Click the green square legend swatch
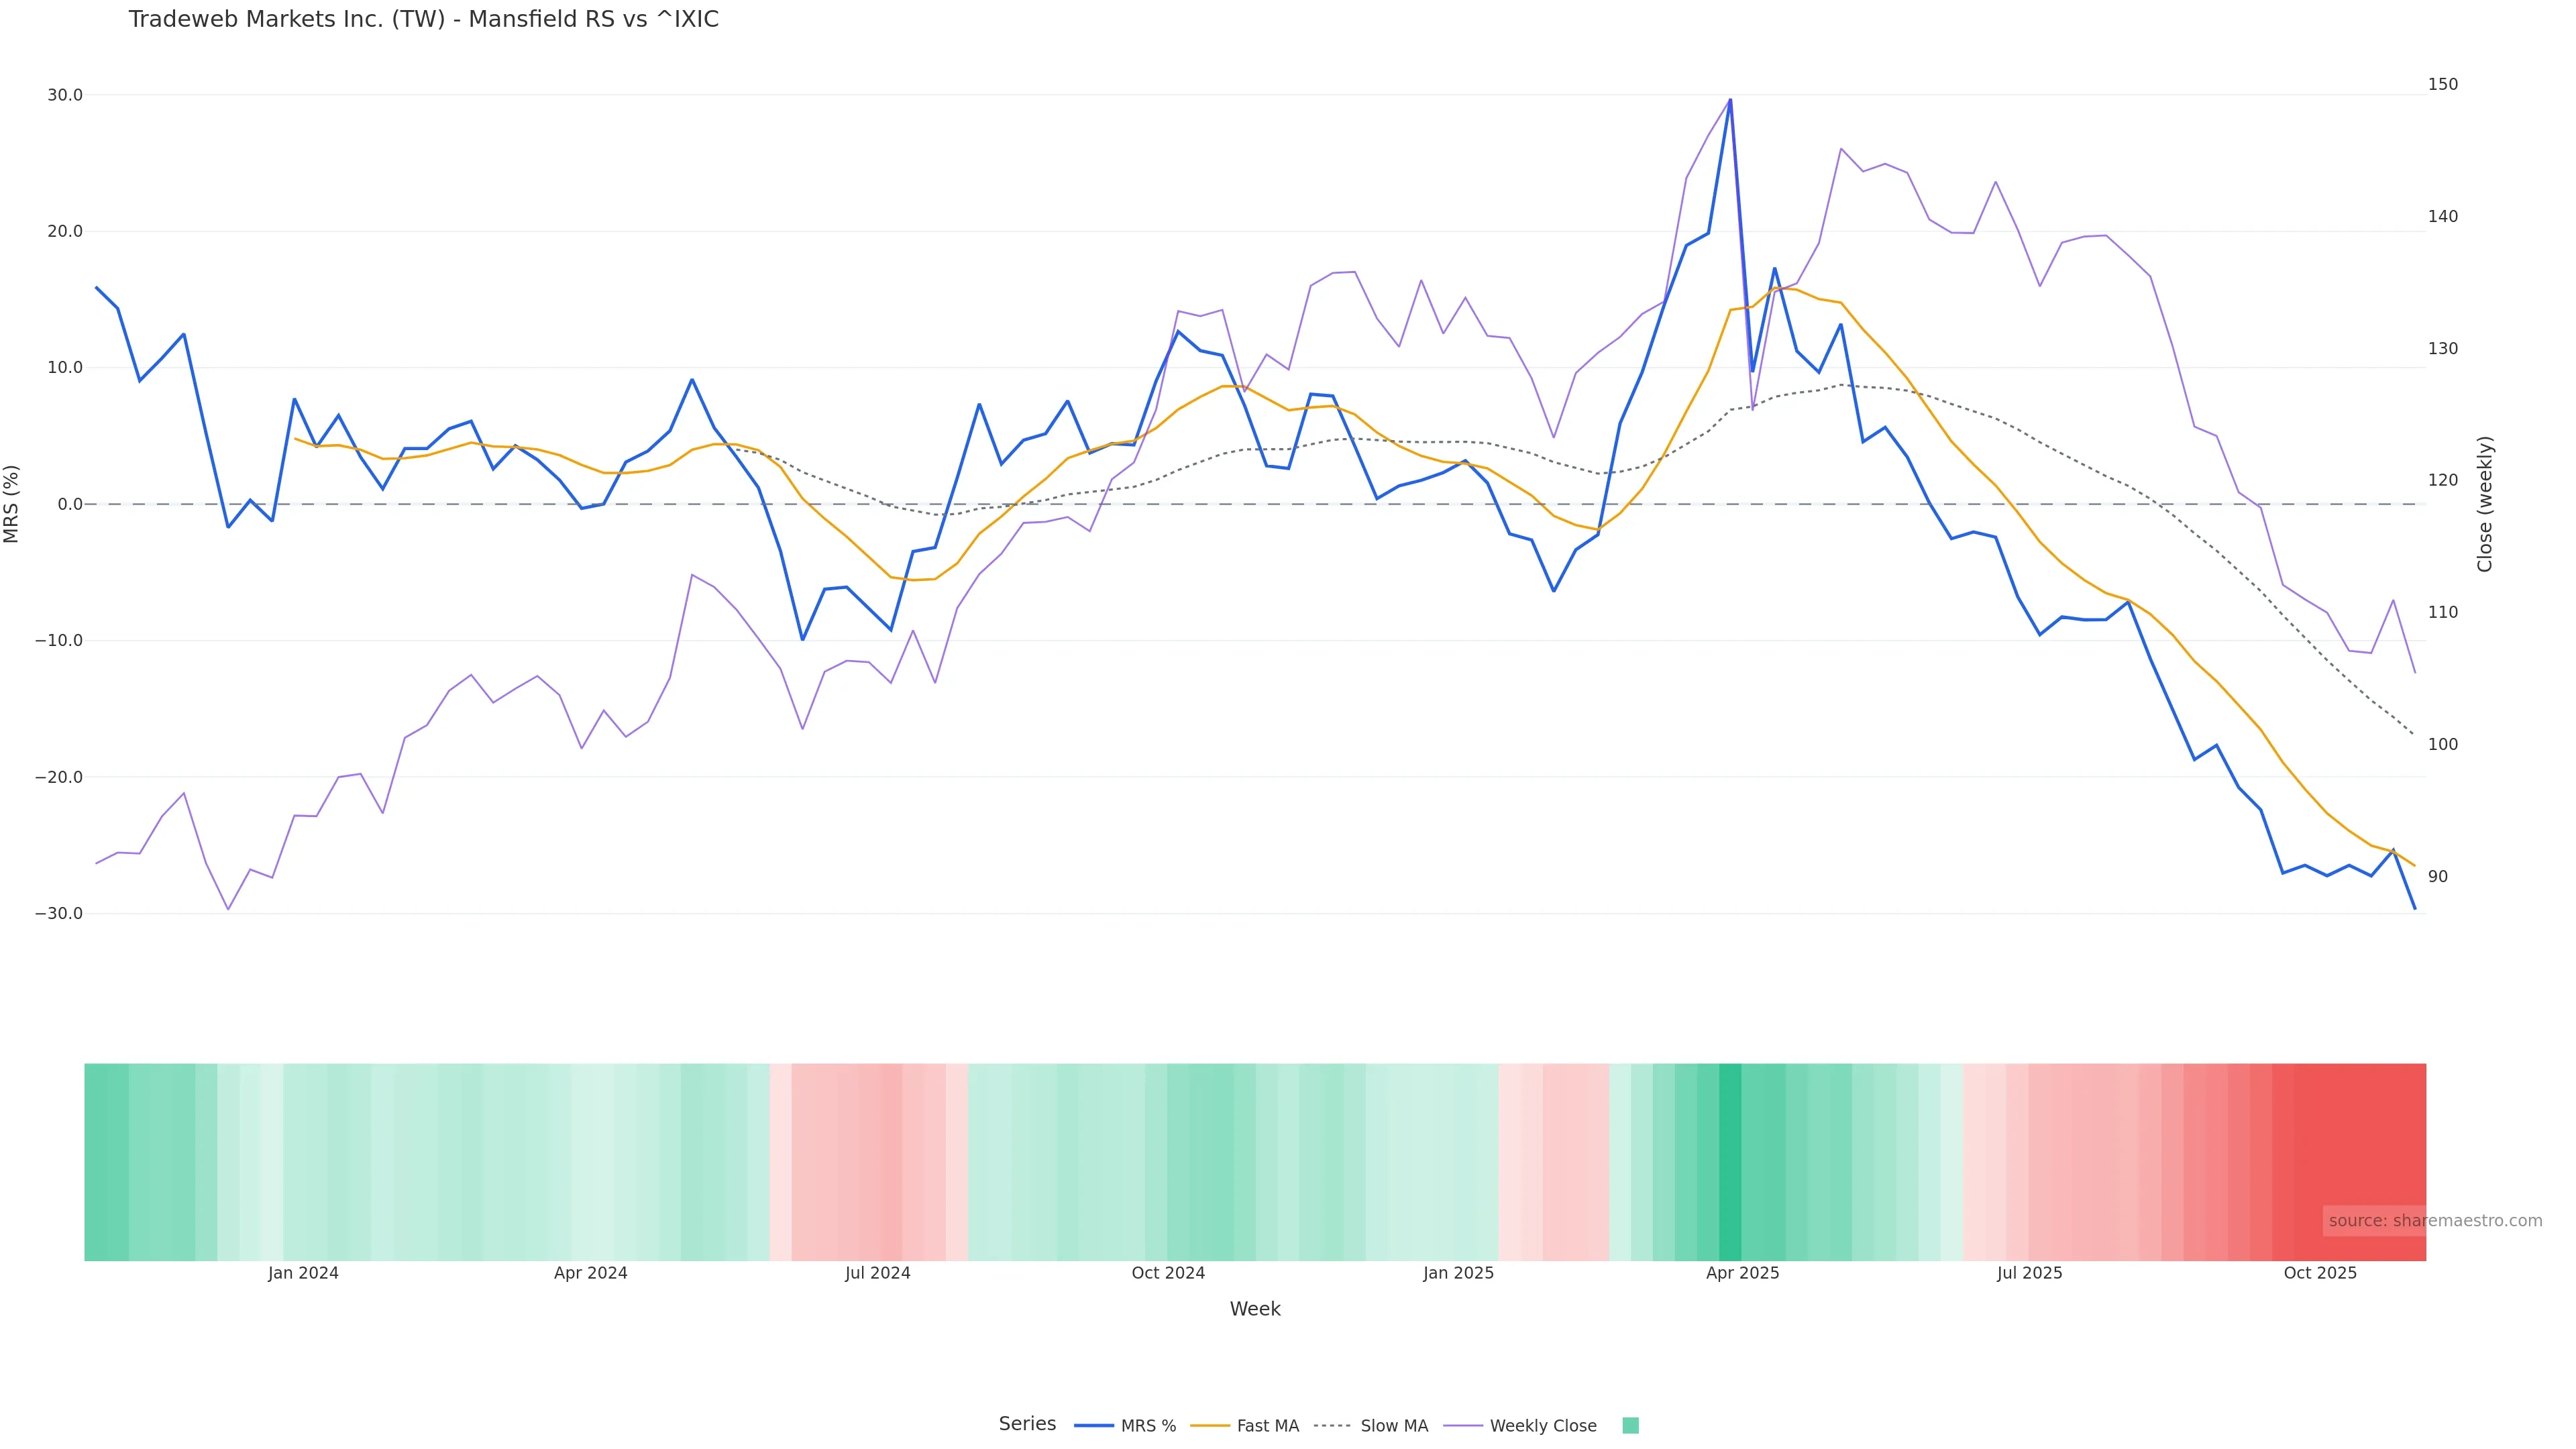 point(1630,1426)
